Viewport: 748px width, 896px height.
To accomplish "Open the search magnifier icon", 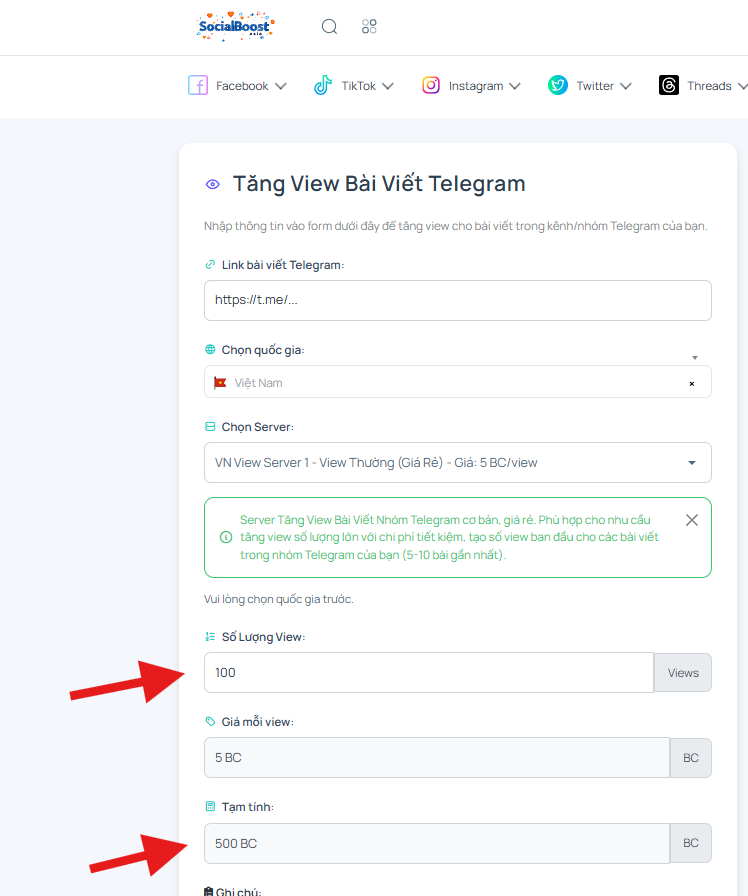I will (329, 26).
